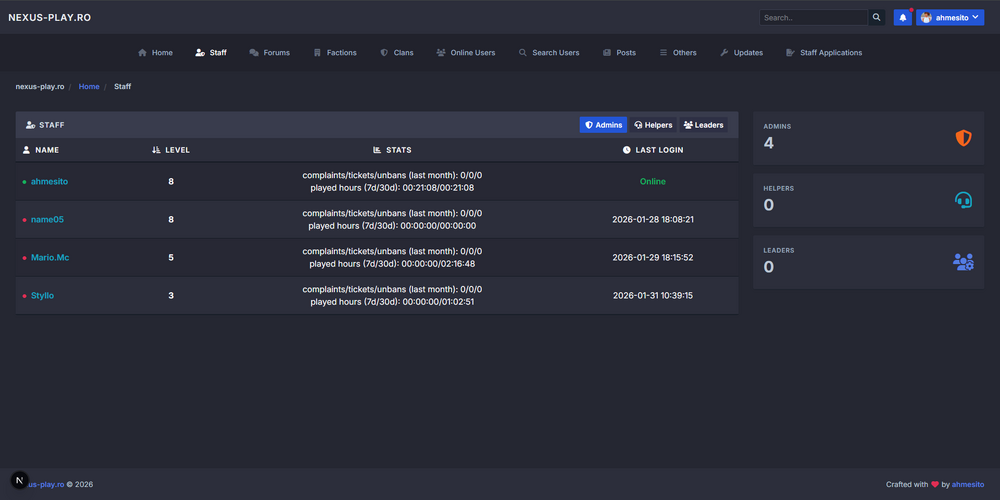Expand the Others menu

tap(678, 53)
